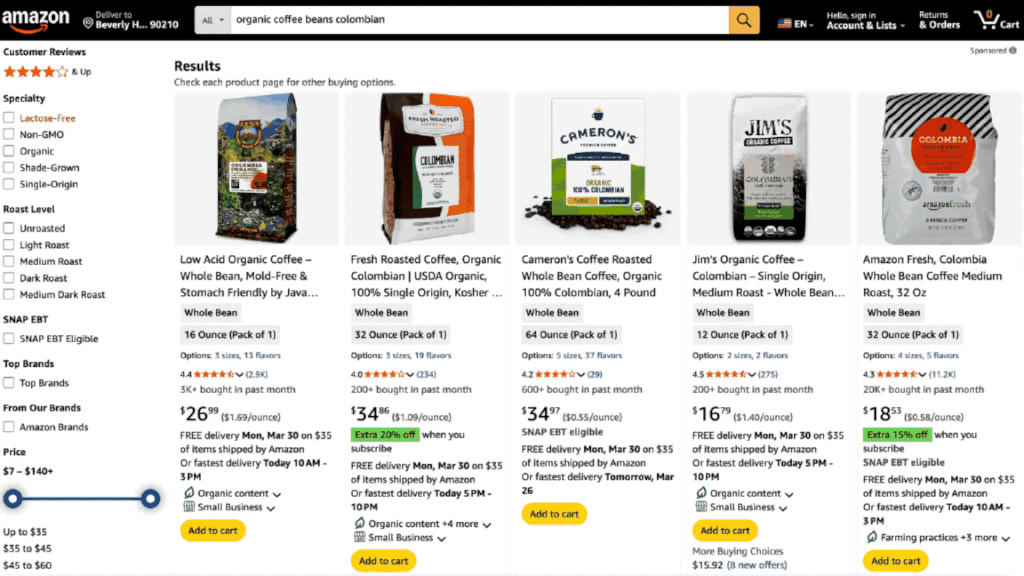Screen dimensions: 1024x576
Task: Add Cameron's Coffee to cart
Action: pos(554,514)
